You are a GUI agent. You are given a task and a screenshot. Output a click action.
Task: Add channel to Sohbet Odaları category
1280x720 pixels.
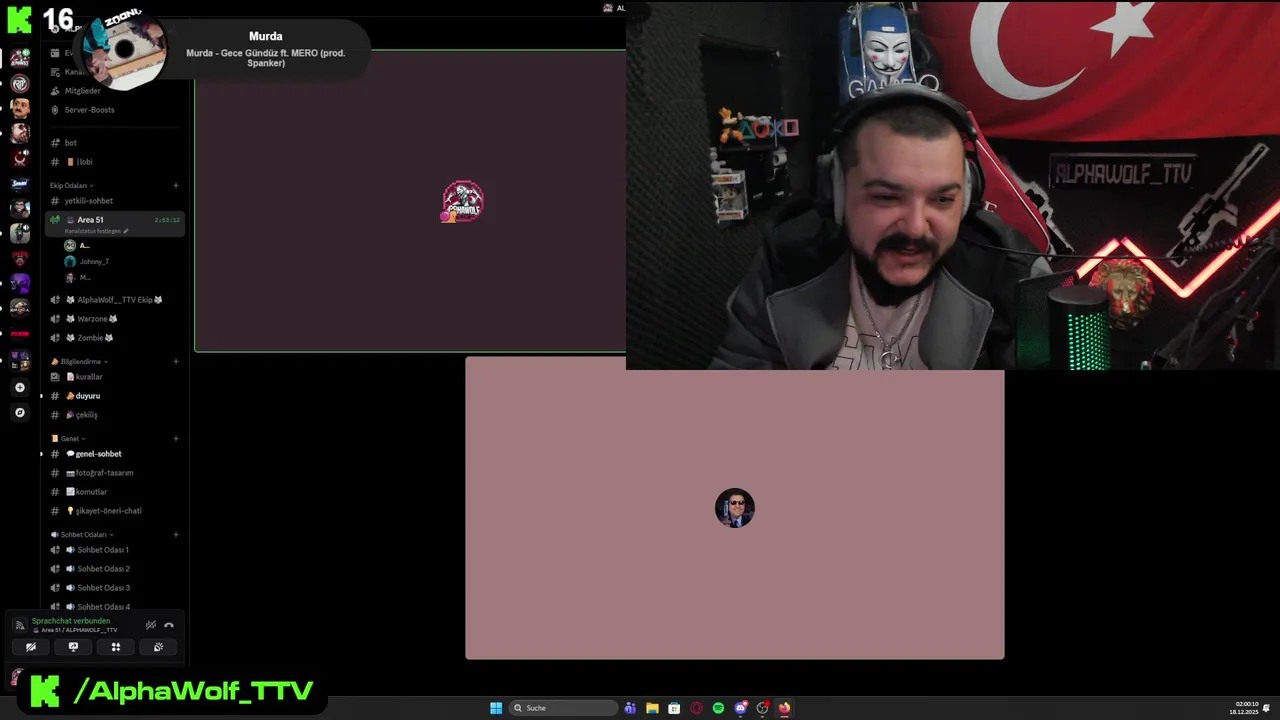[176, 534]
